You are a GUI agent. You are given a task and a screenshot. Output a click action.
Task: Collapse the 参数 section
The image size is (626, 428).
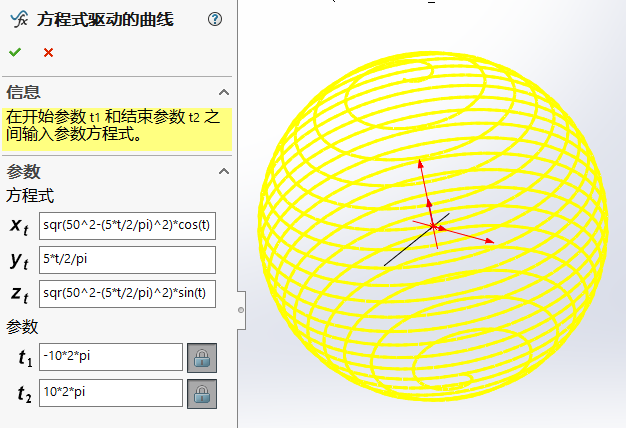click(x=224, y=171)
